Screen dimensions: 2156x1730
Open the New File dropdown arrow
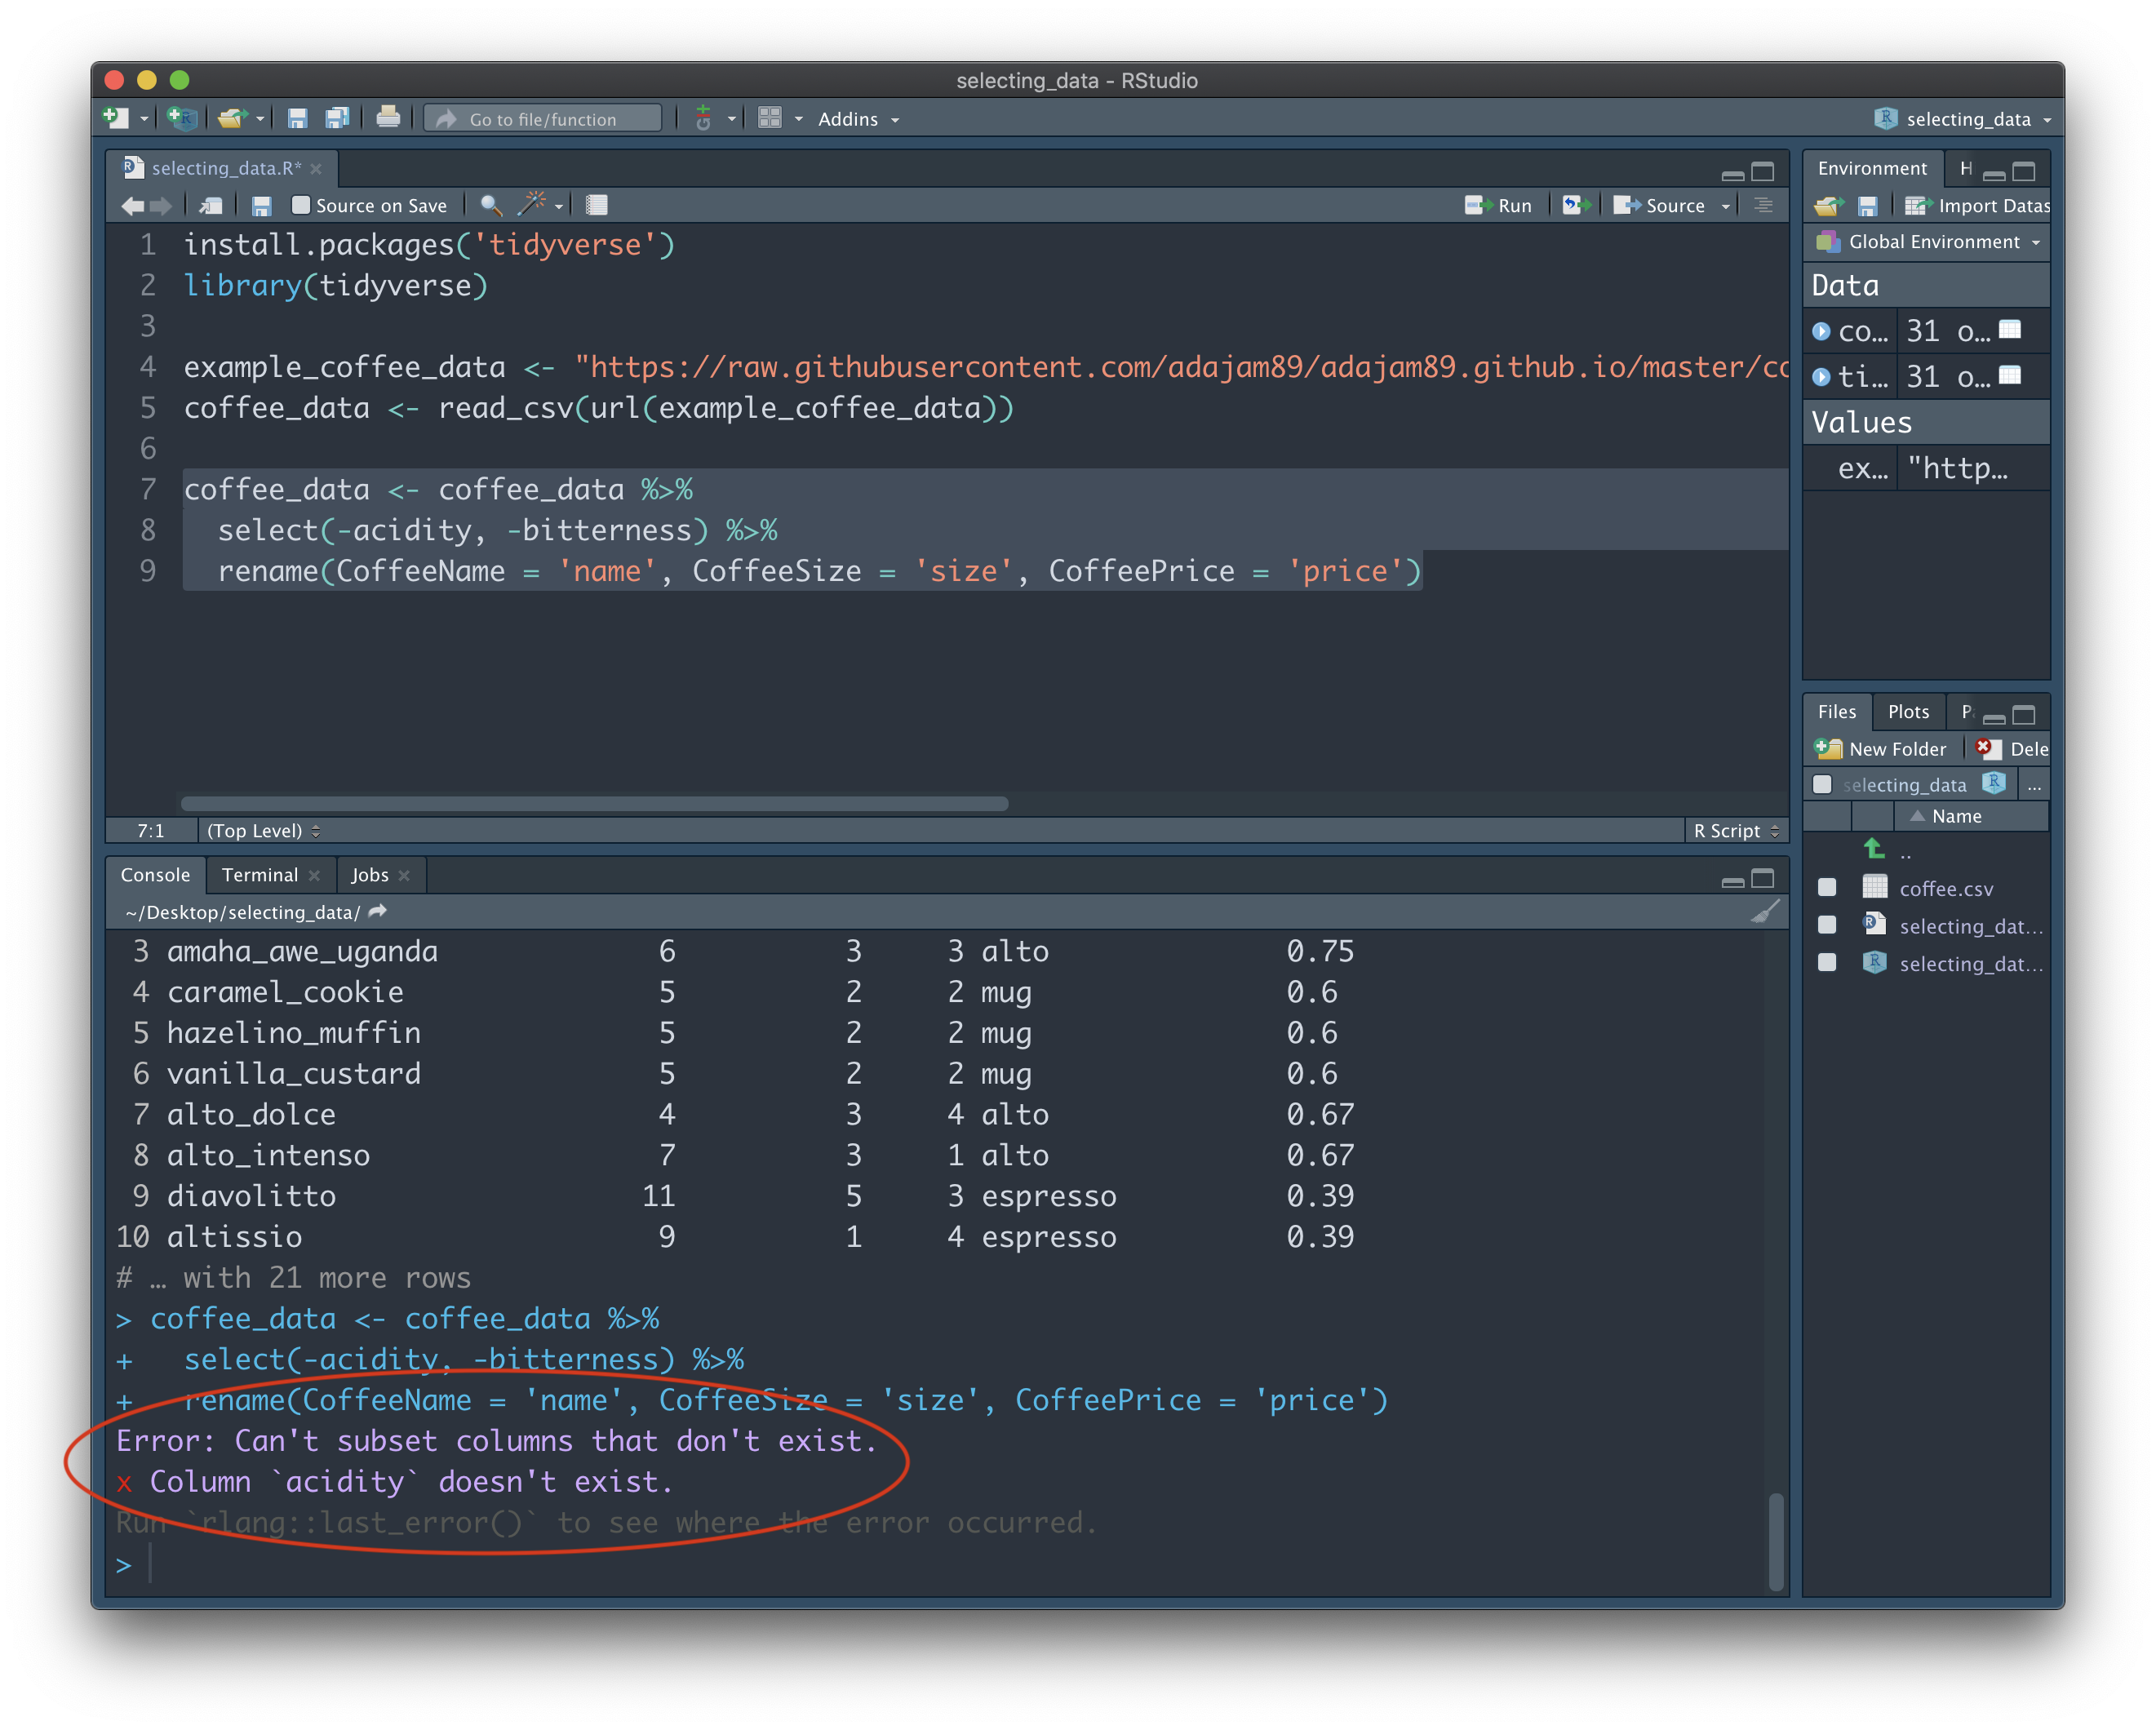[144, 119]
